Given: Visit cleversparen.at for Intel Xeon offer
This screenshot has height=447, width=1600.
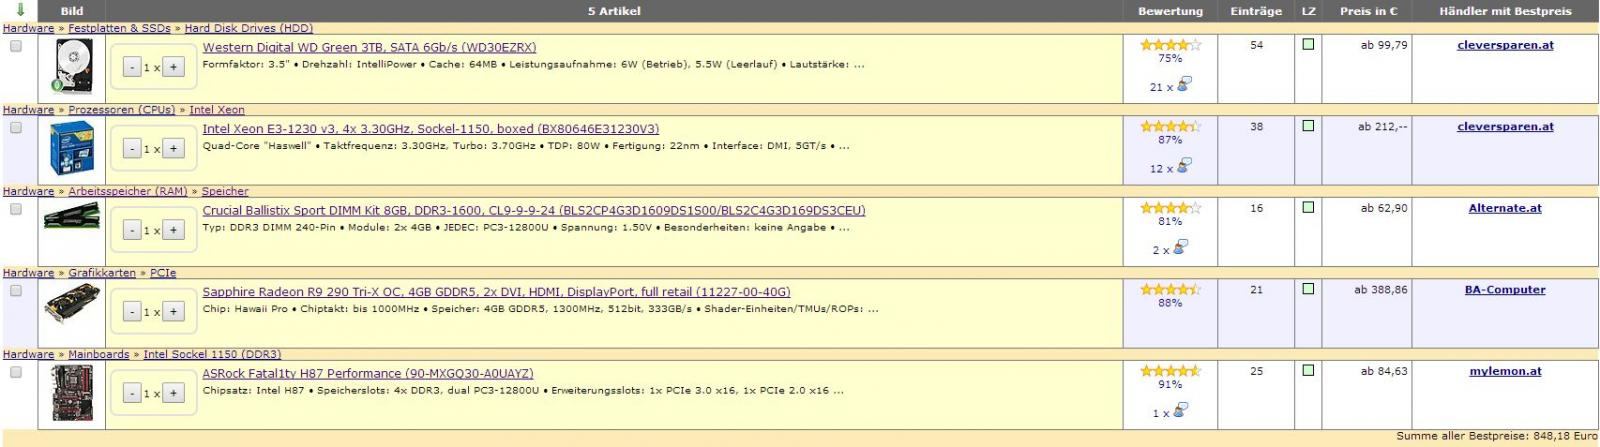Looking at the screenshot, I should click(1505, 127).
